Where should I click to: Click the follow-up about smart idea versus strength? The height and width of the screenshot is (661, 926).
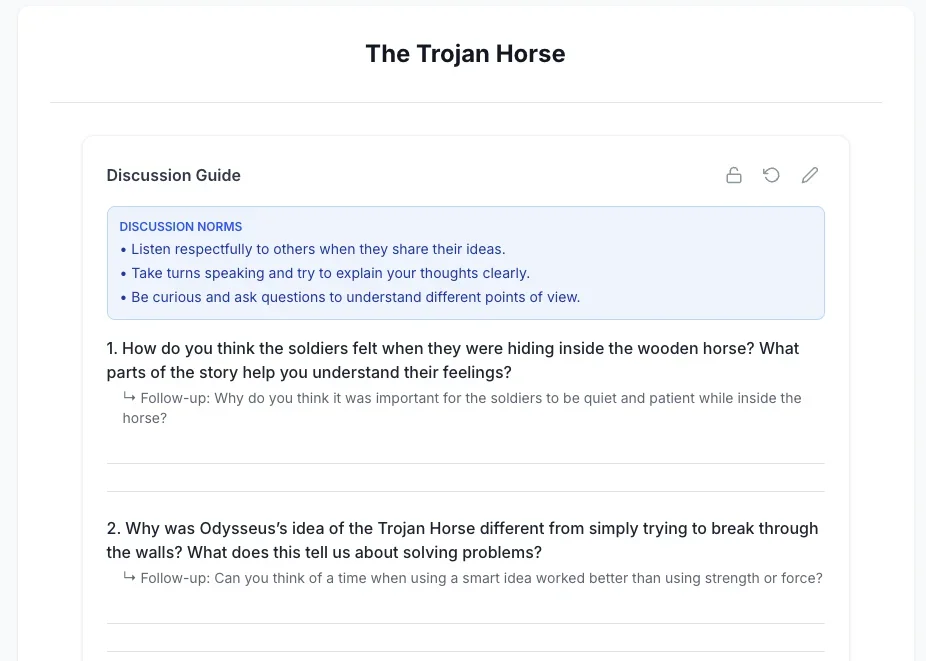(481, 578)
